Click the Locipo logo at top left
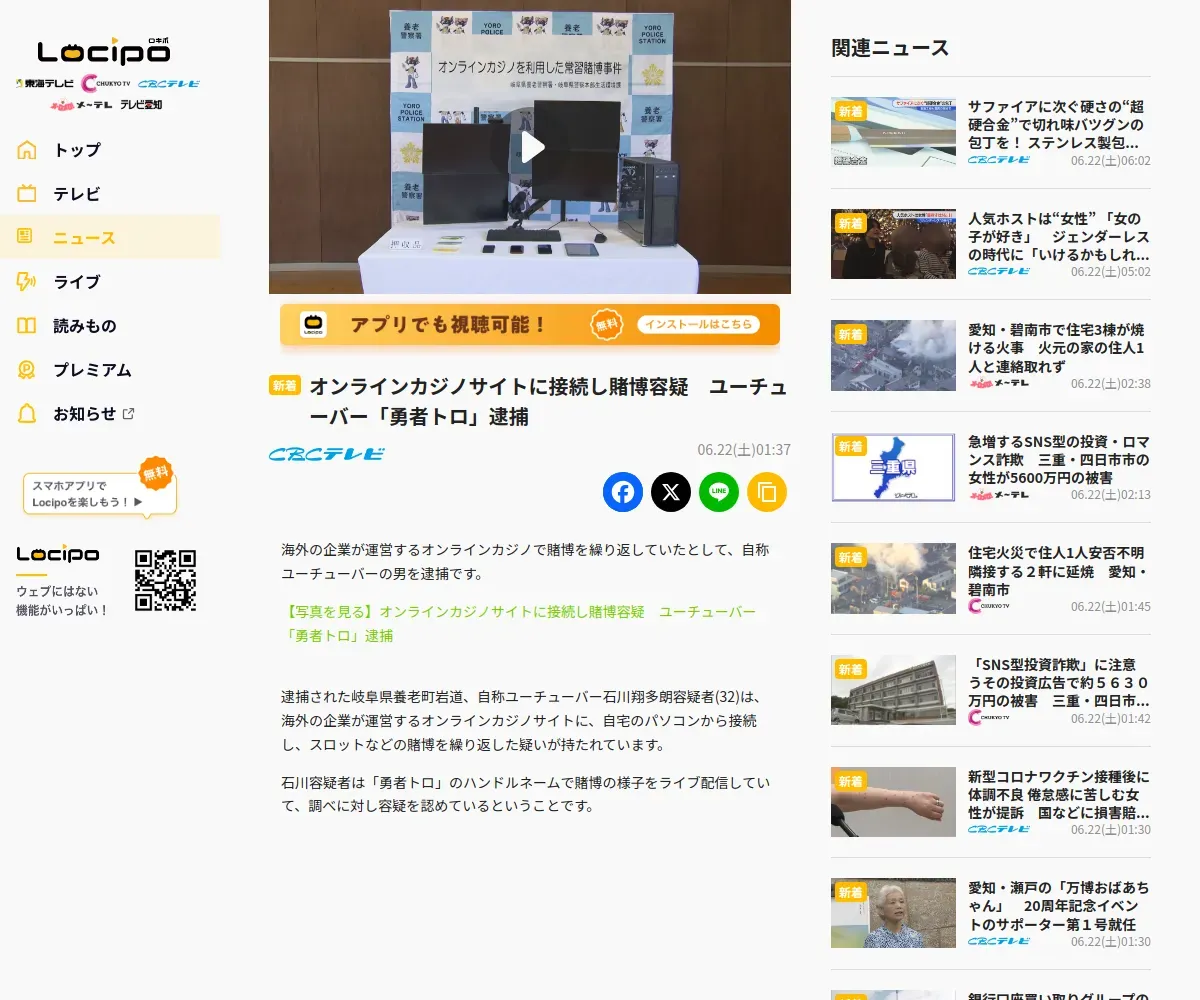 (104, 50)
